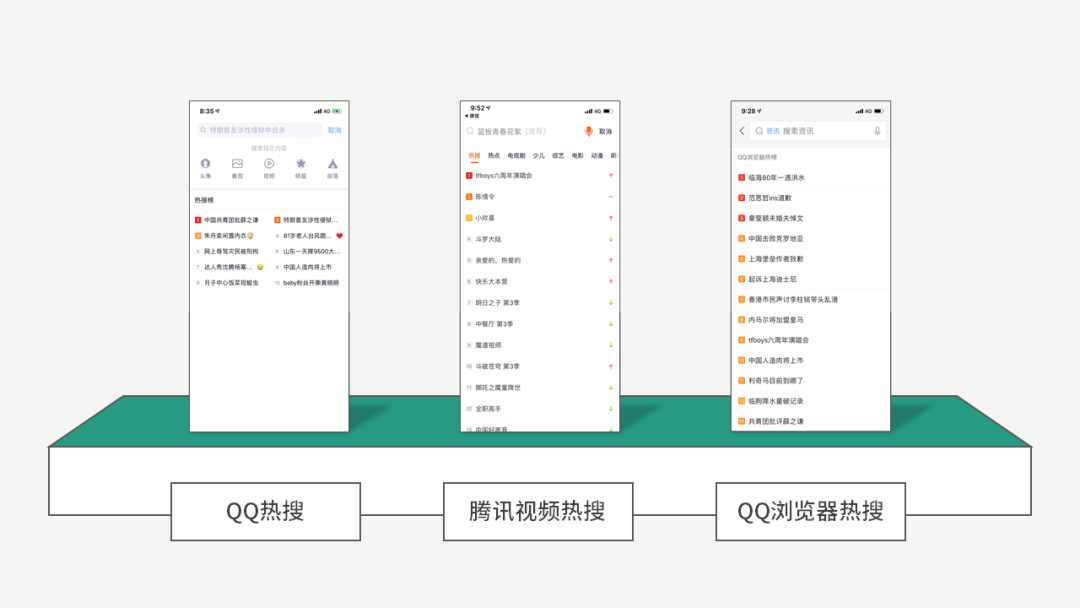Click the 资讯 link in QQ Browser search
The width and height of the screenshot is (1080, 608).
773,131
